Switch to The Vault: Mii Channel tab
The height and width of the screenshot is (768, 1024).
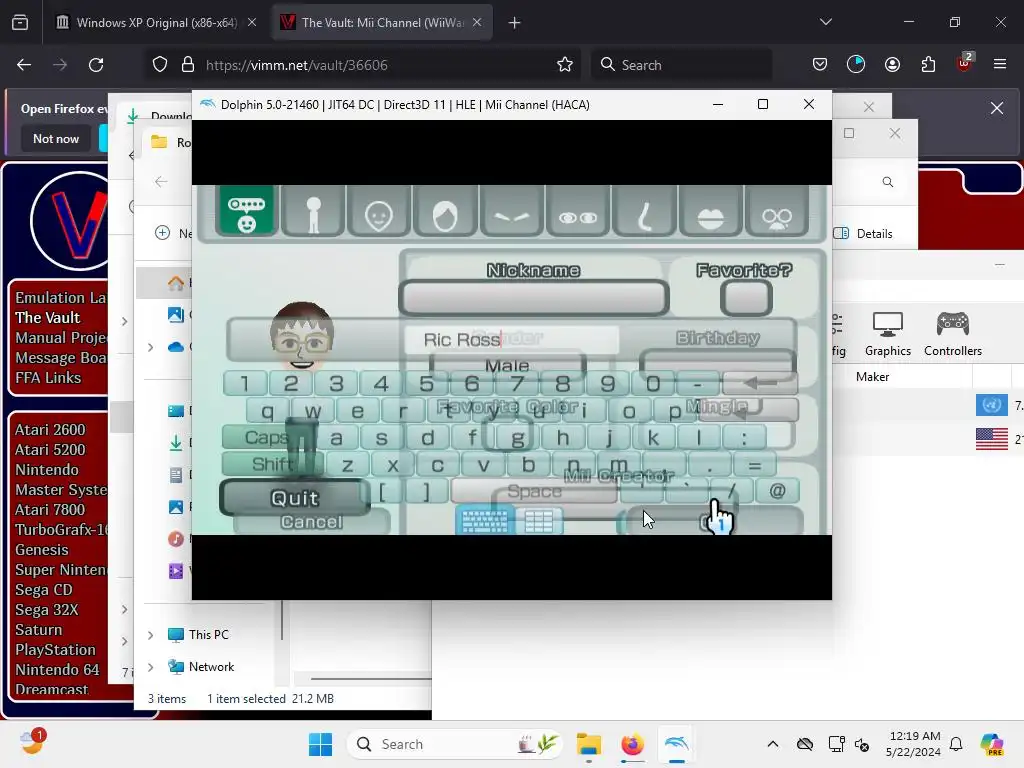coord(383,22)
